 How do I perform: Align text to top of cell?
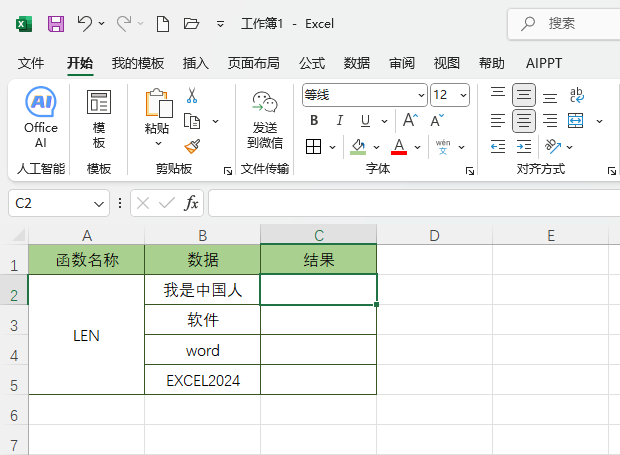[498, 95]
